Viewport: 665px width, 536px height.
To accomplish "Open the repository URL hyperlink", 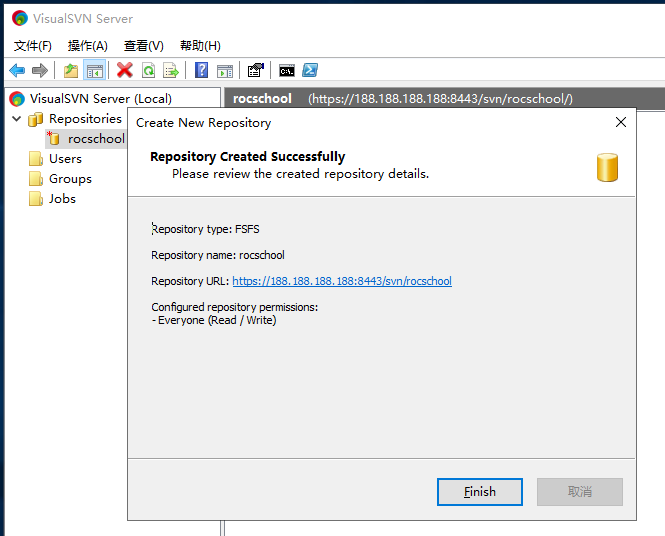I will pyautogui.click(x=342, y=281).
